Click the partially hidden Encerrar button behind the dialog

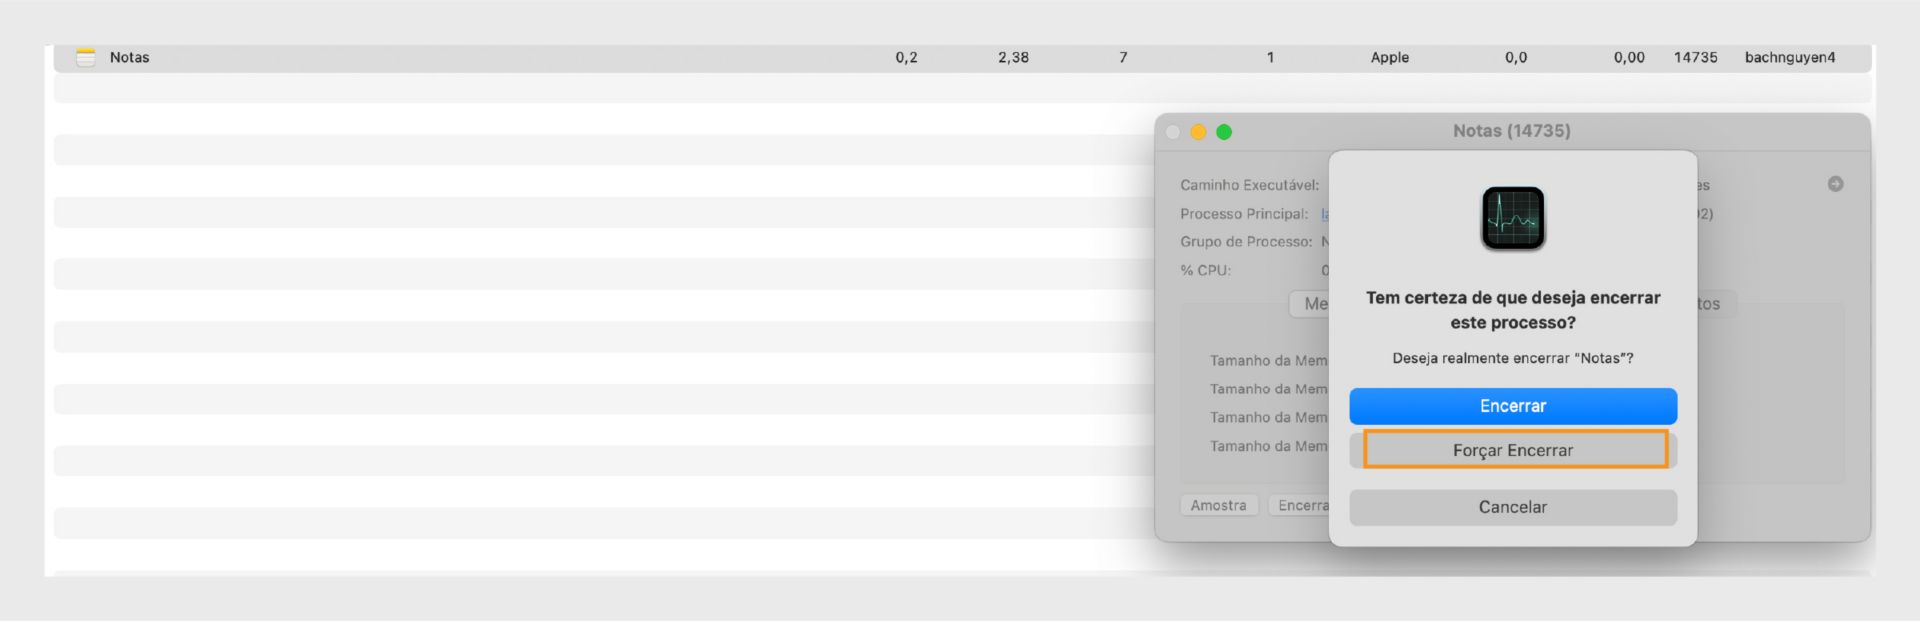(x=1299, y=505)
